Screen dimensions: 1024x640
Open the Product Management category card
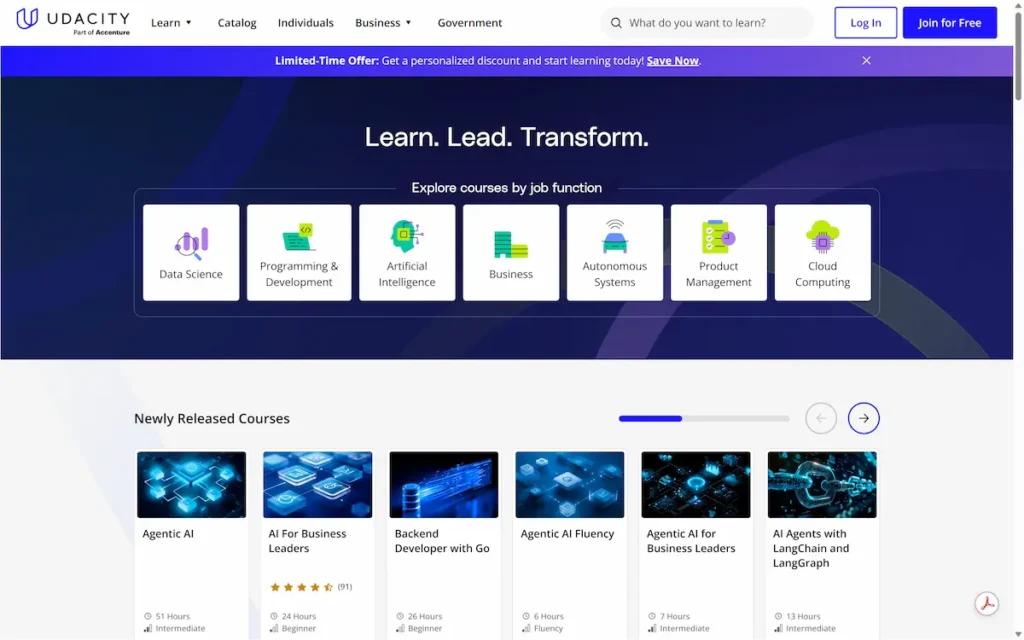[x=718, y=252]
